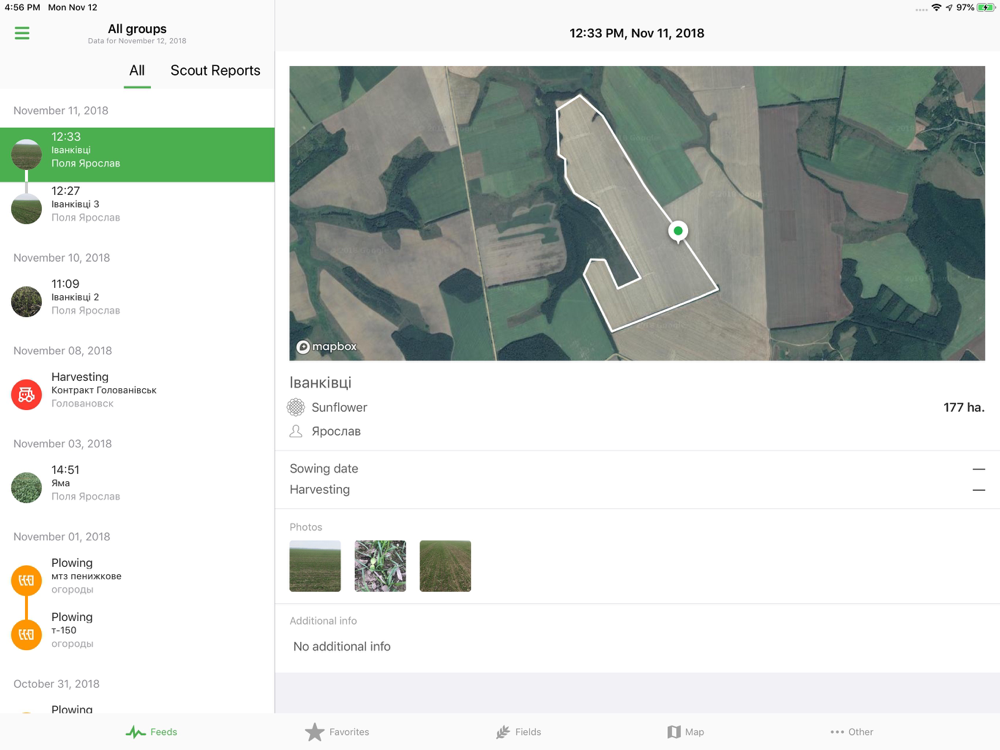The width and height of the screenshot is (1000, 750).
Task: Click the Other three-dots icon
Action: click(x=837, y=732)
